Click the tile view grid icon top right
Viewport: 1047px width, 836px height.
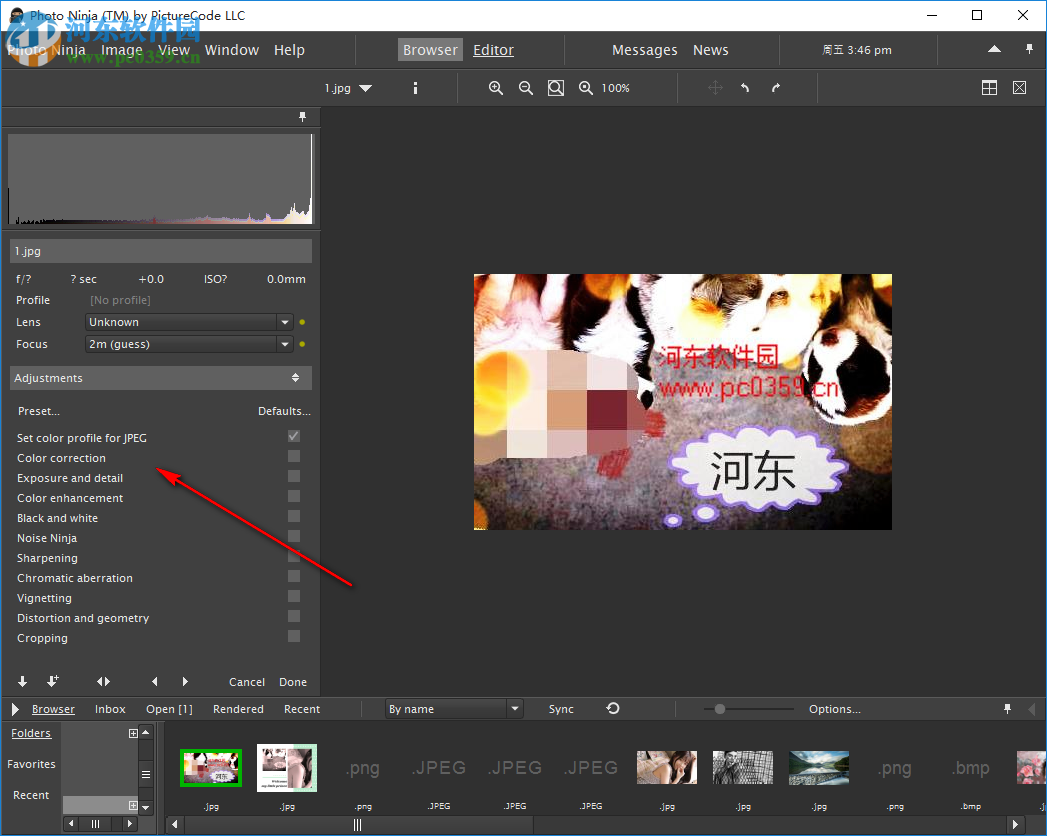coord(989,88)
